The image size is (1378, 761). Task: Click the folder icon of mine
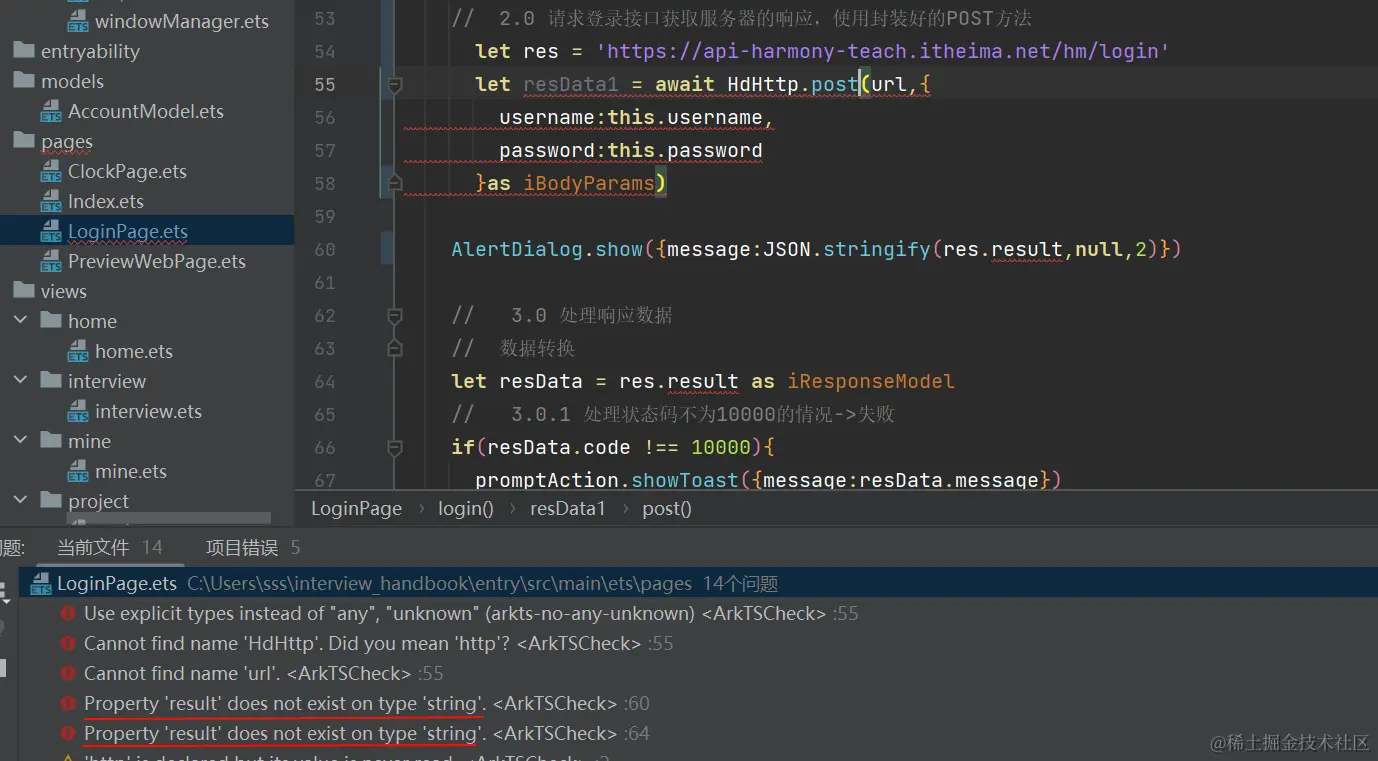pyautogui.click(x=51, y=440)
